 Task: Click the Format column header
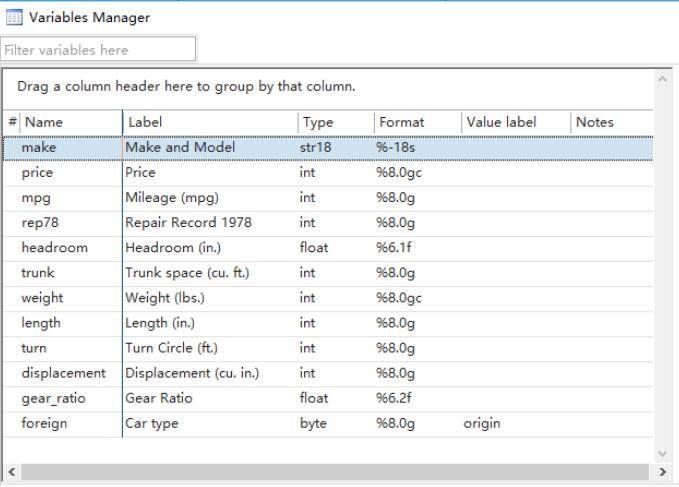click(415, 122)
